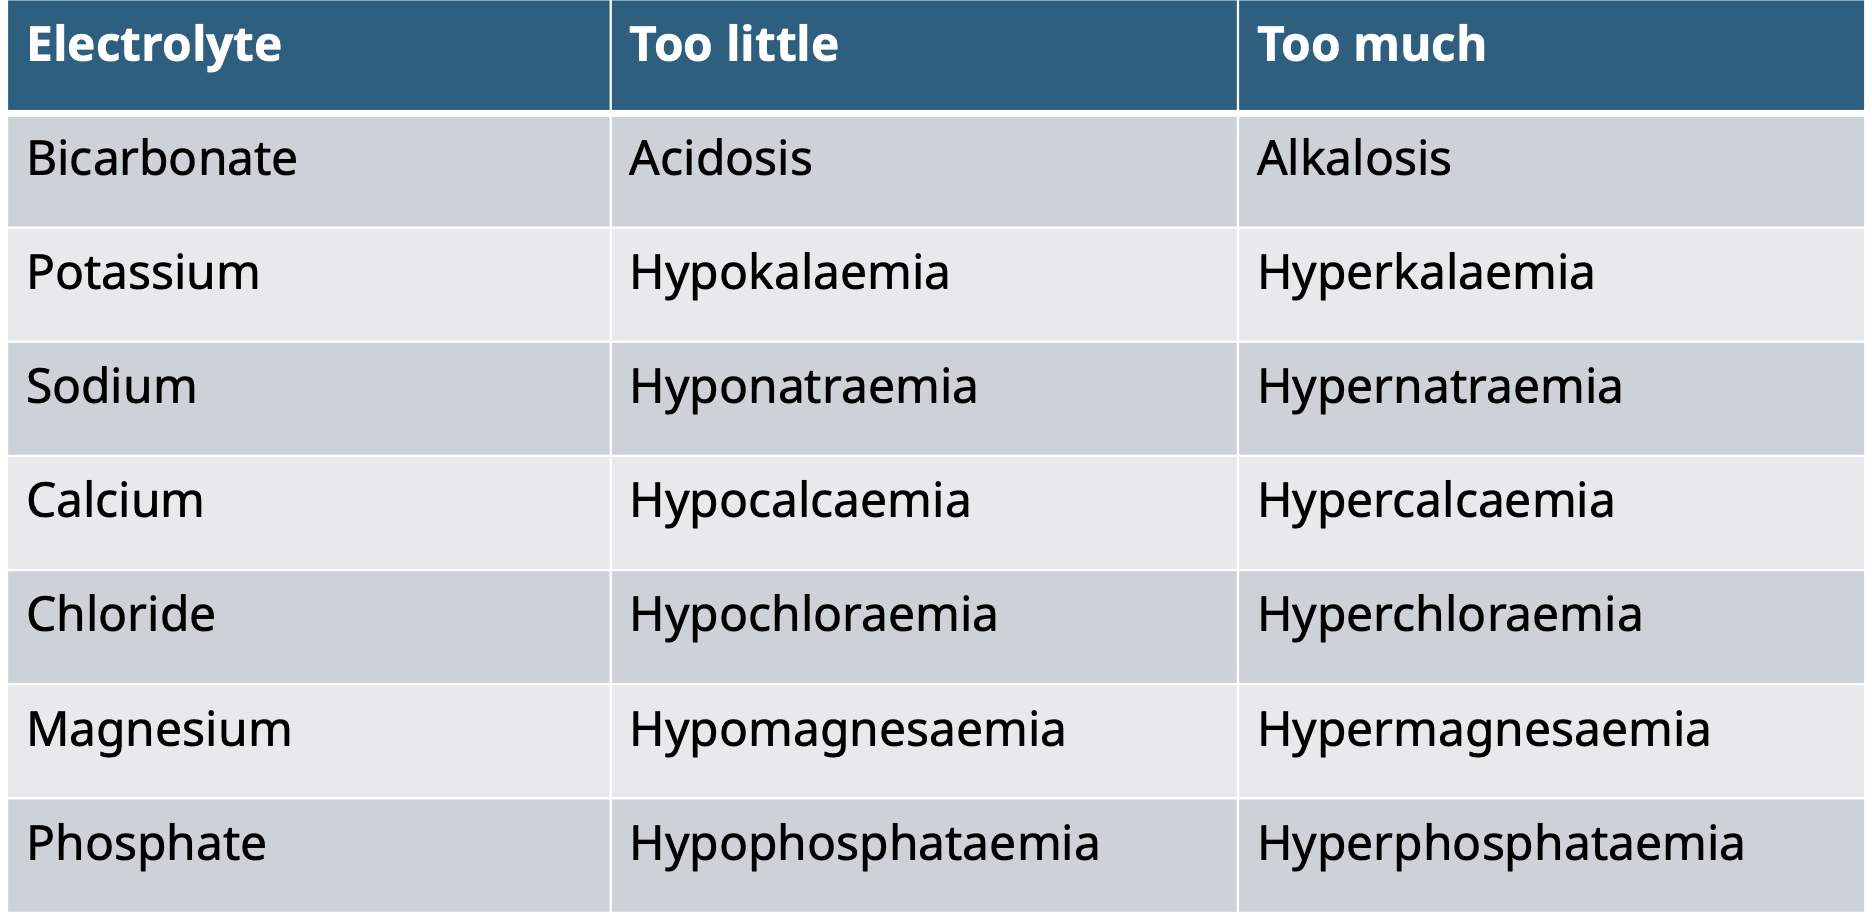Click the Too much column header
1872x918 pixels.
[x=1371, y=45]
